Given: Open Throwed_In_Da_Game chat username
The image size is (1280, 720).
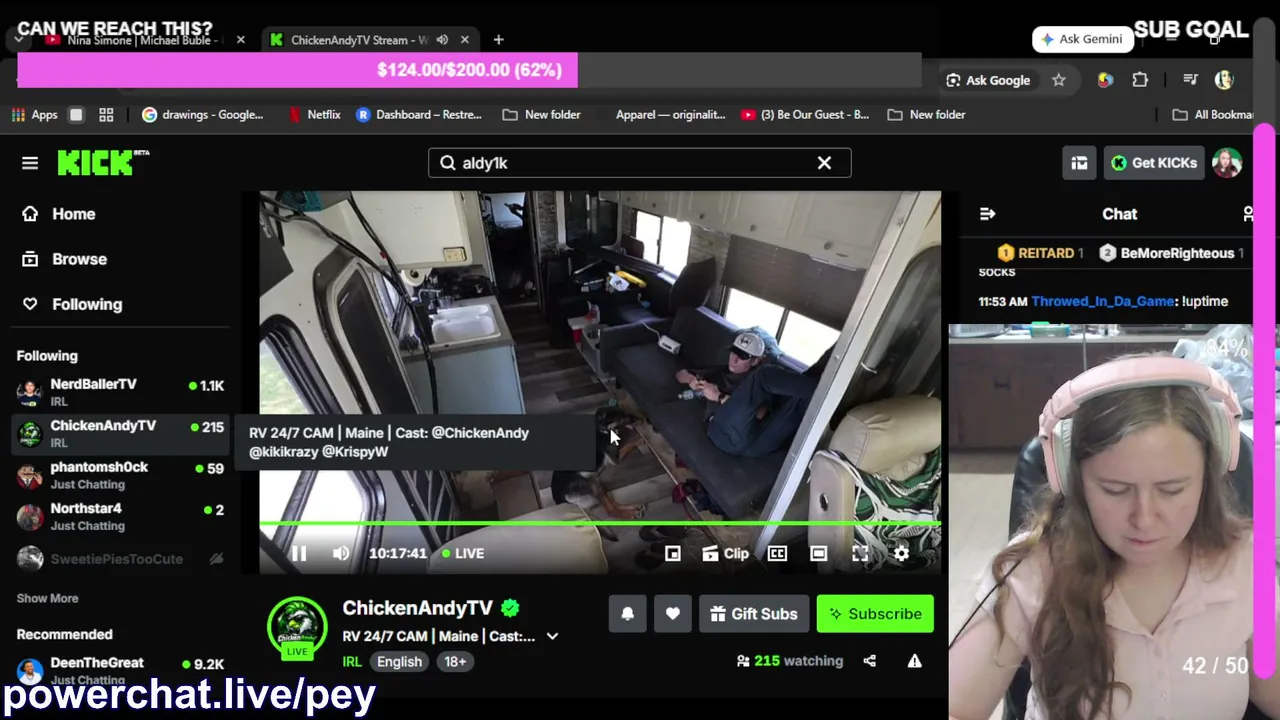Looking at the screenshot, I should pyautogui.click(x=1104, y=301).
